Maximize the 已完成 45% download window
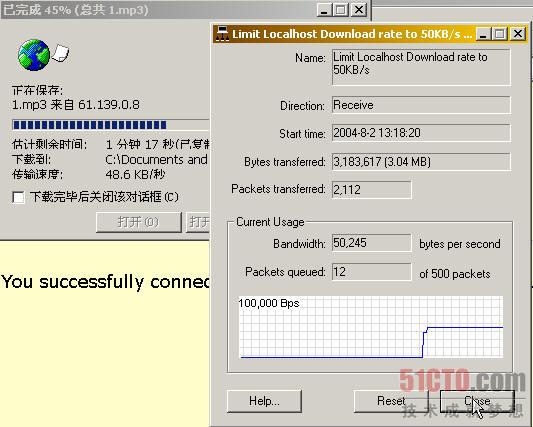Image resolution: width=533 pixels, height=427 pixels. pyautogui.click(x=341, y=10)
